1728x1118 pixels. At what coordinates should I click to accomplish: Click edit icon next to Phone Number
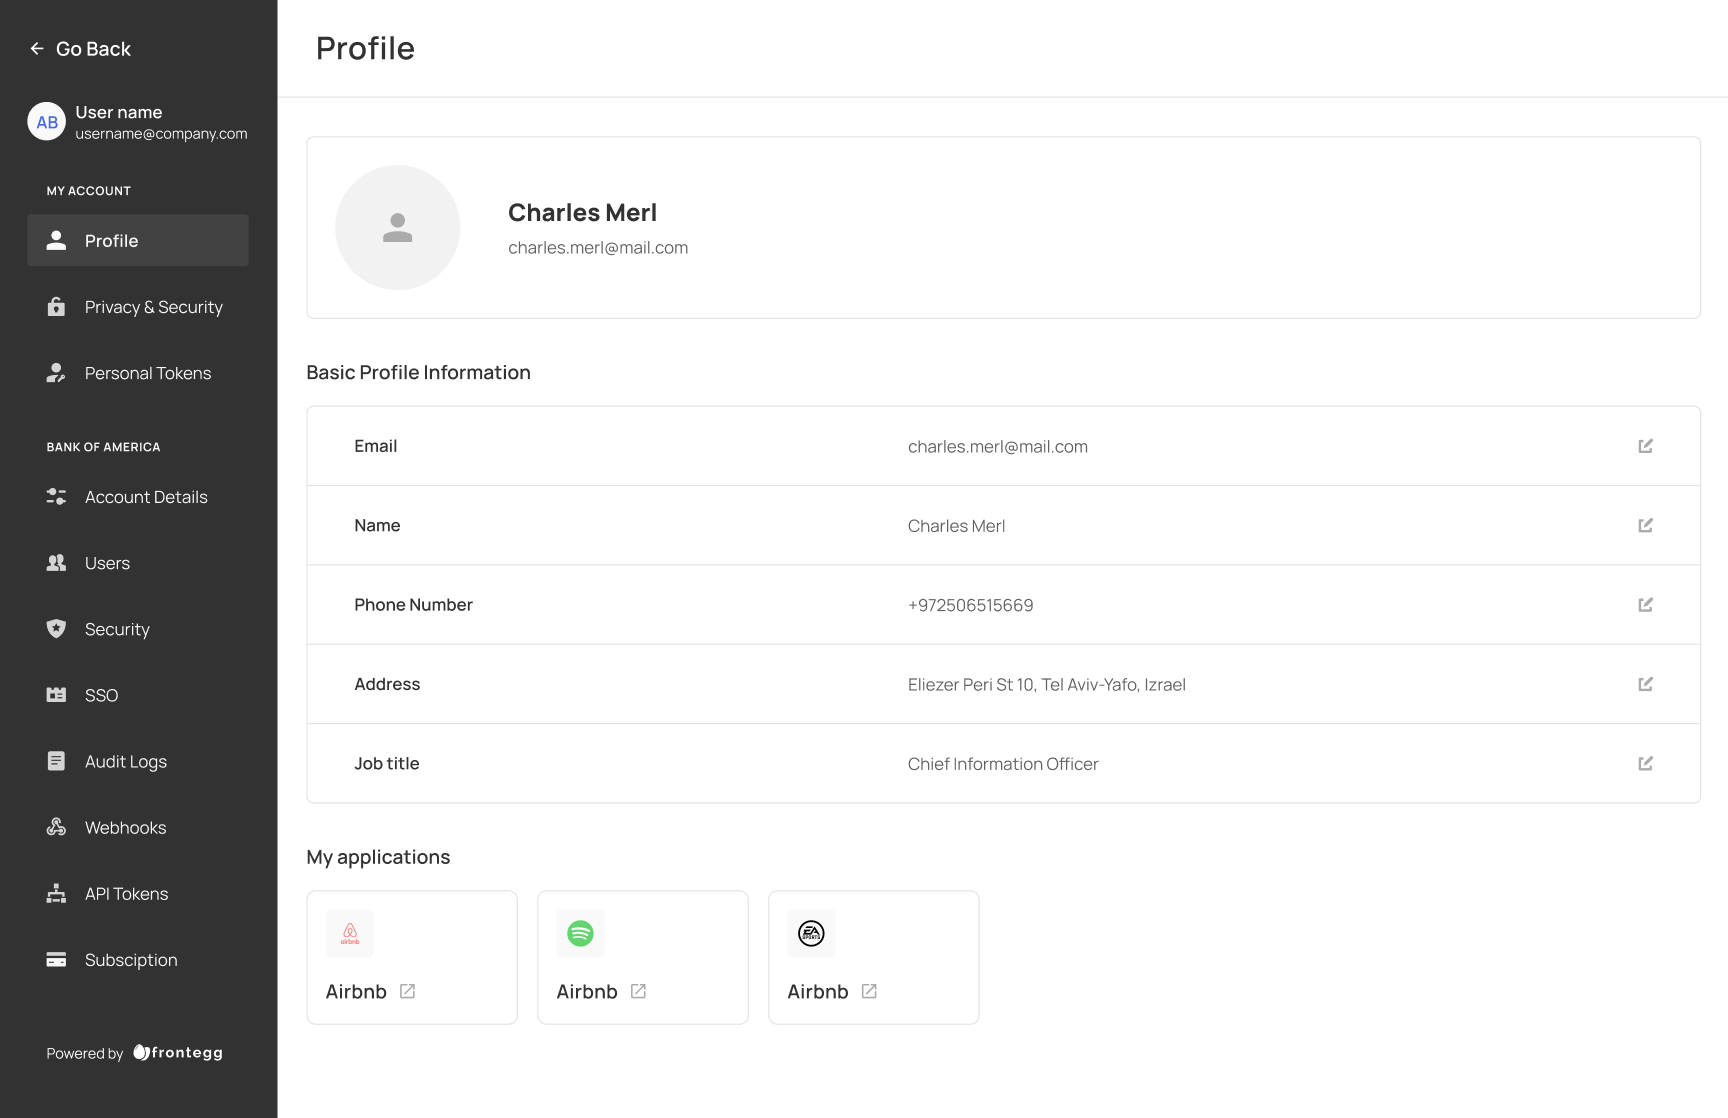(1645, 605)
